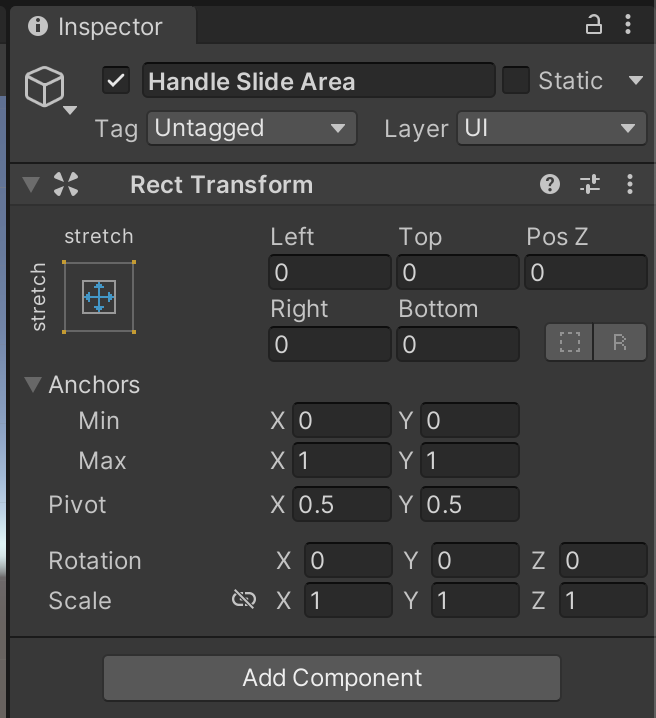Toggle the raw edit mode R button
The image size is (656, 718).
point(620,343)
